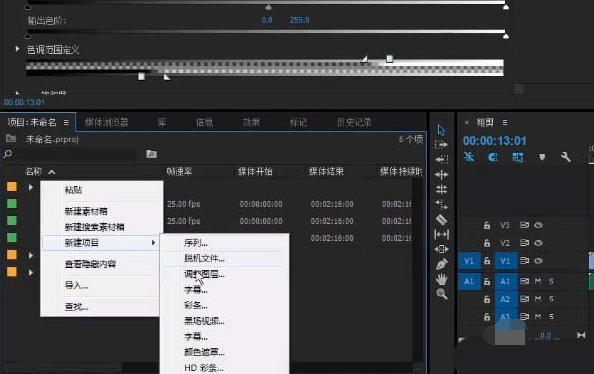Toggle the lock on video track V2
The width and height of the screenshot is (594, 374).
[487, 243]
